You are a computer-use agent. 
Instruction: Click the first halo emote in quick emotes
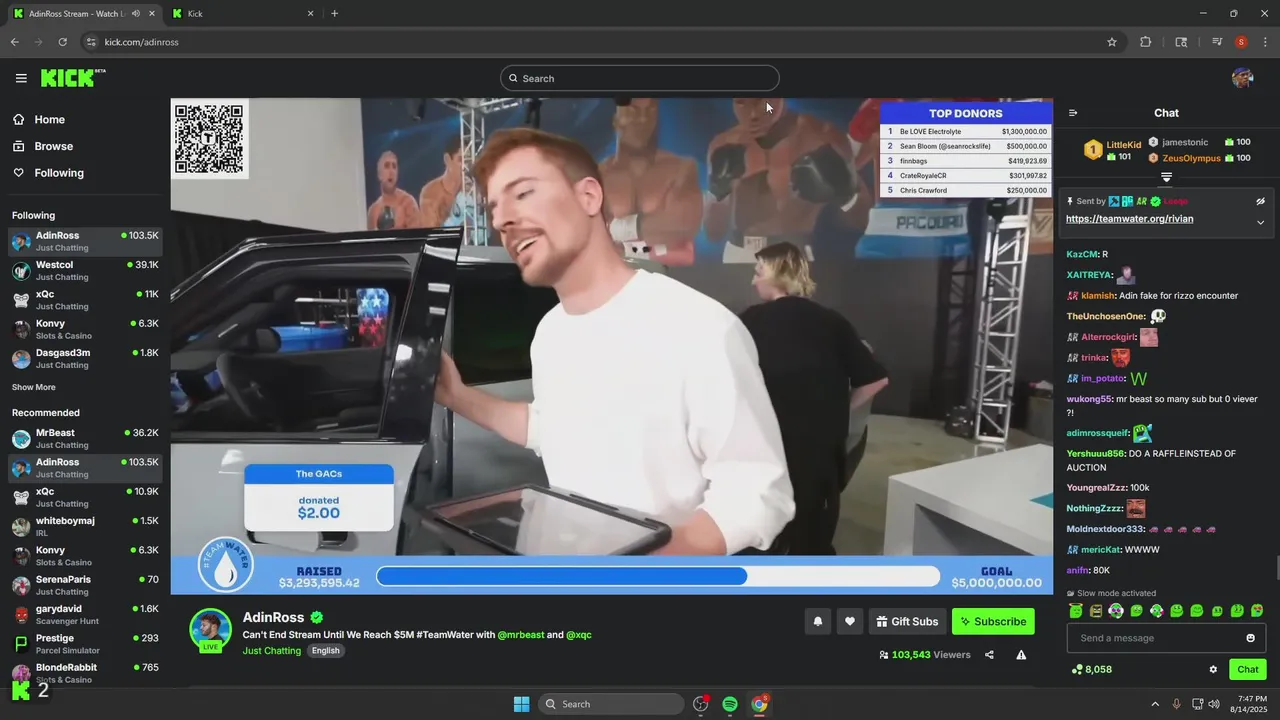point(1076,610)
